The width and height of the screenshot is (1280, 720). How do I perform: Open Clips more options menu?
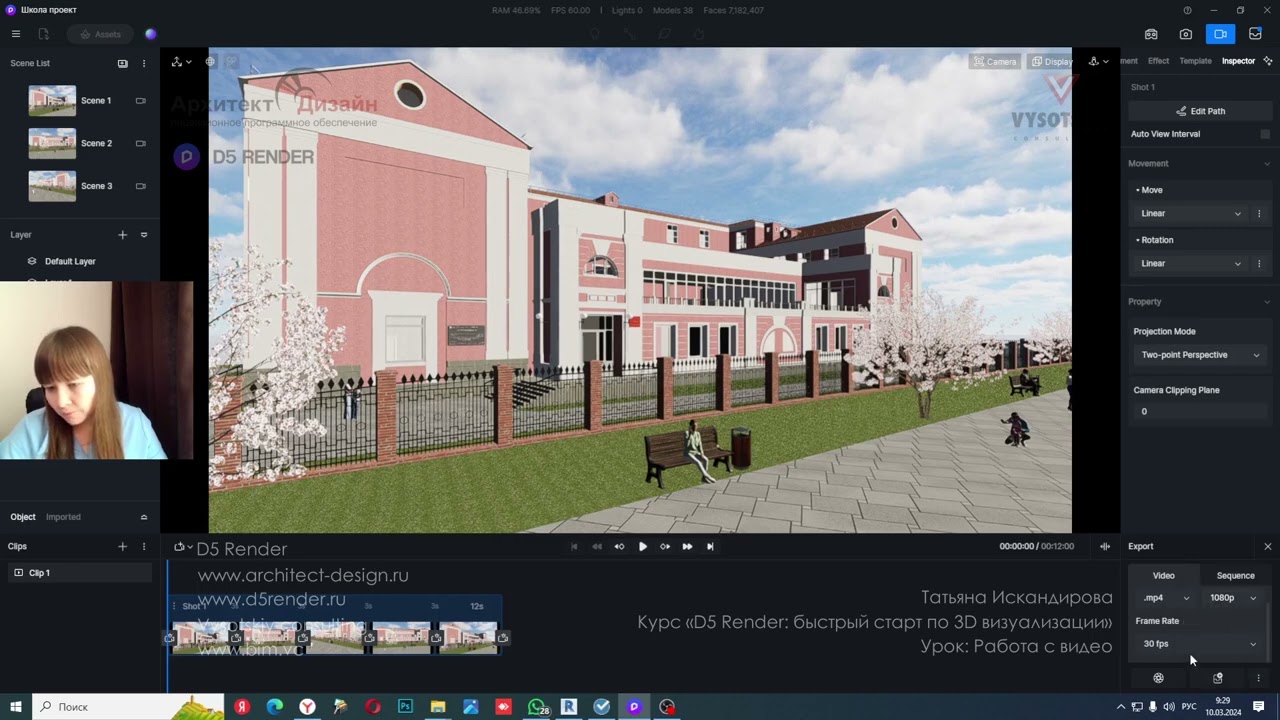[x=144, y=547]
